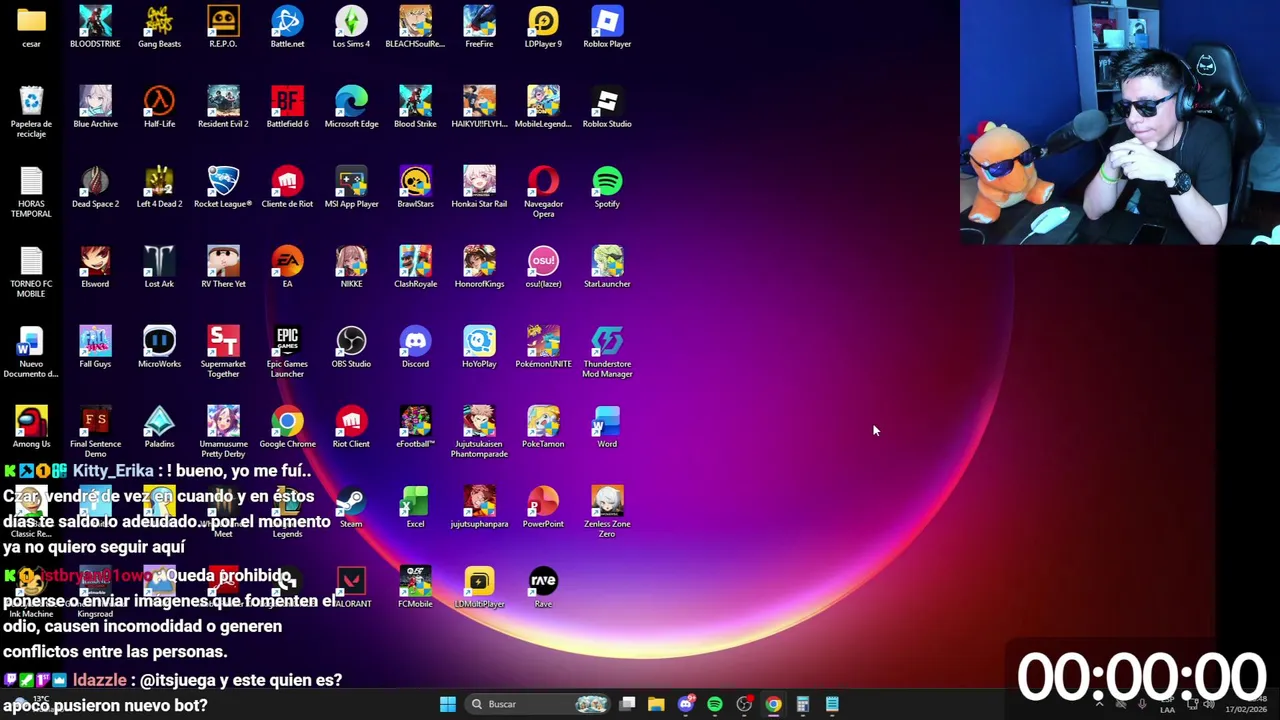Open OBS Studio desktop shortcut

(351, 347)
